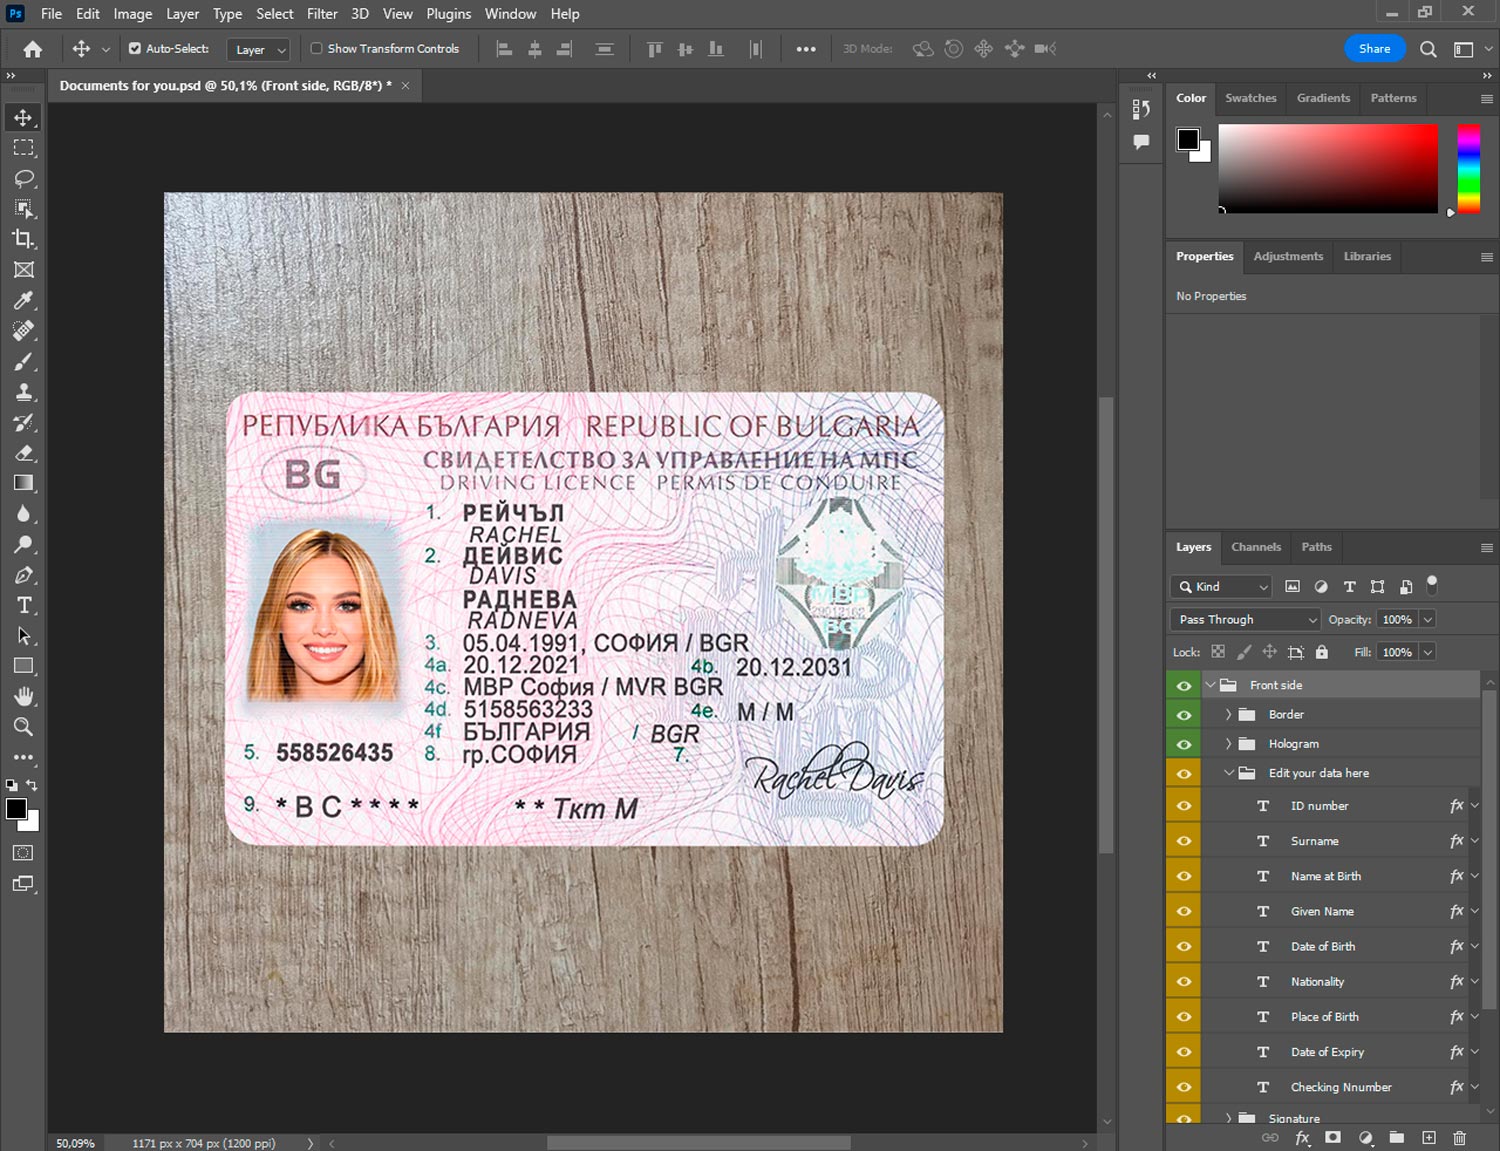Uncheck the Auto-Select checkbox
The height and width of the screenshot is (1151, 1500).
(135, 48)
